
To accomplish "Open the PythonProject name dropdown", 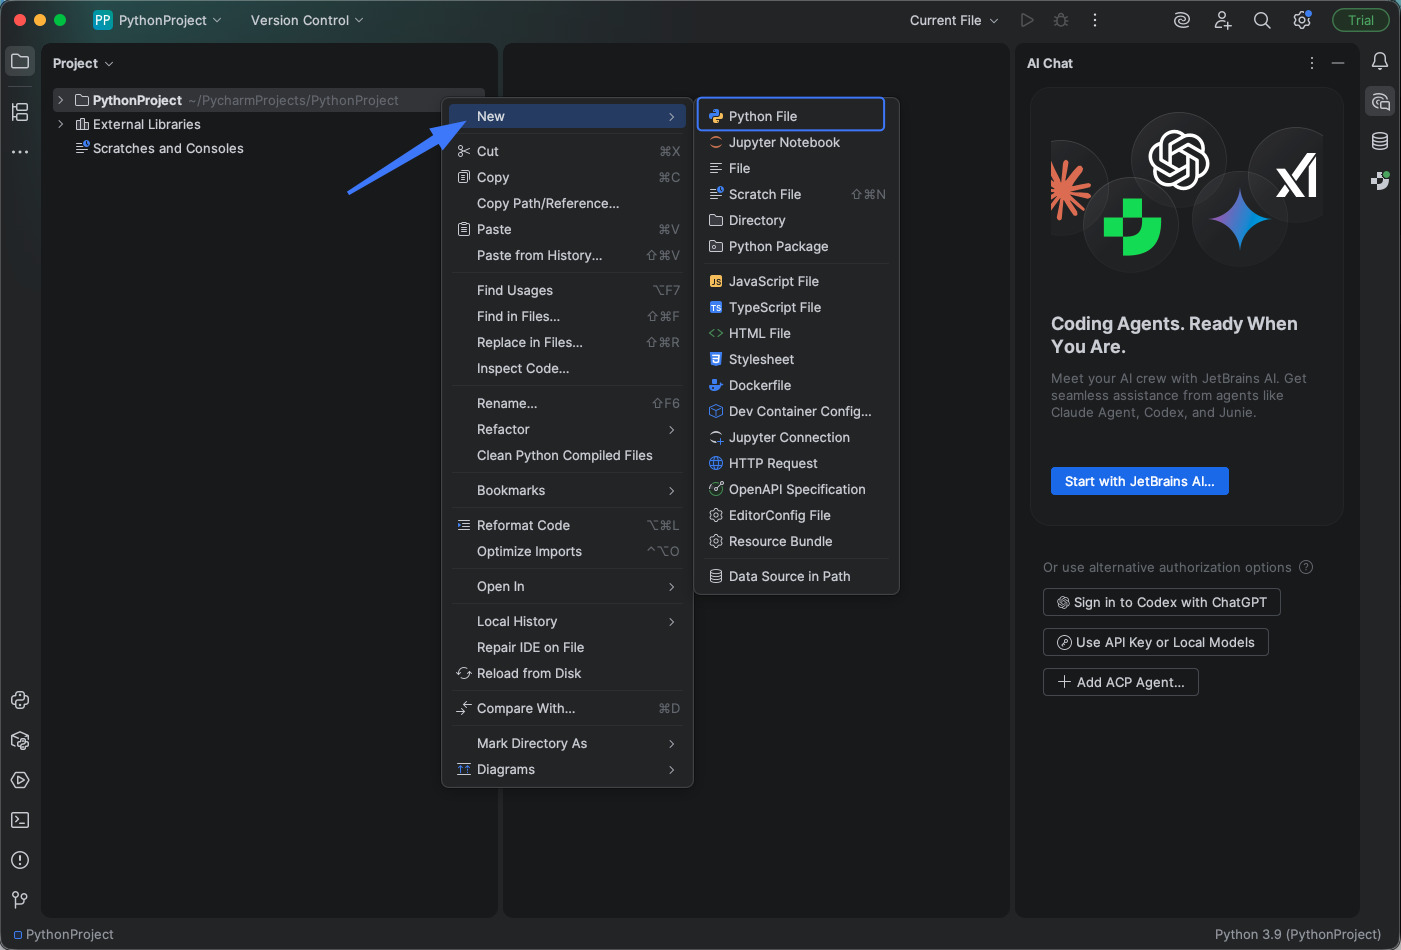I will point(170,20).
